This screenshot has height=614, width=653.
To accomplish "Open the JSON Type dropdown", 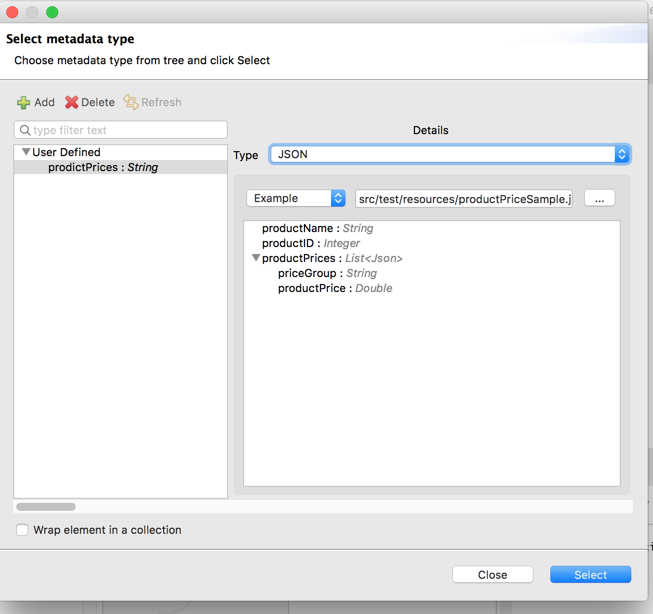I will (x=450, y=155).
